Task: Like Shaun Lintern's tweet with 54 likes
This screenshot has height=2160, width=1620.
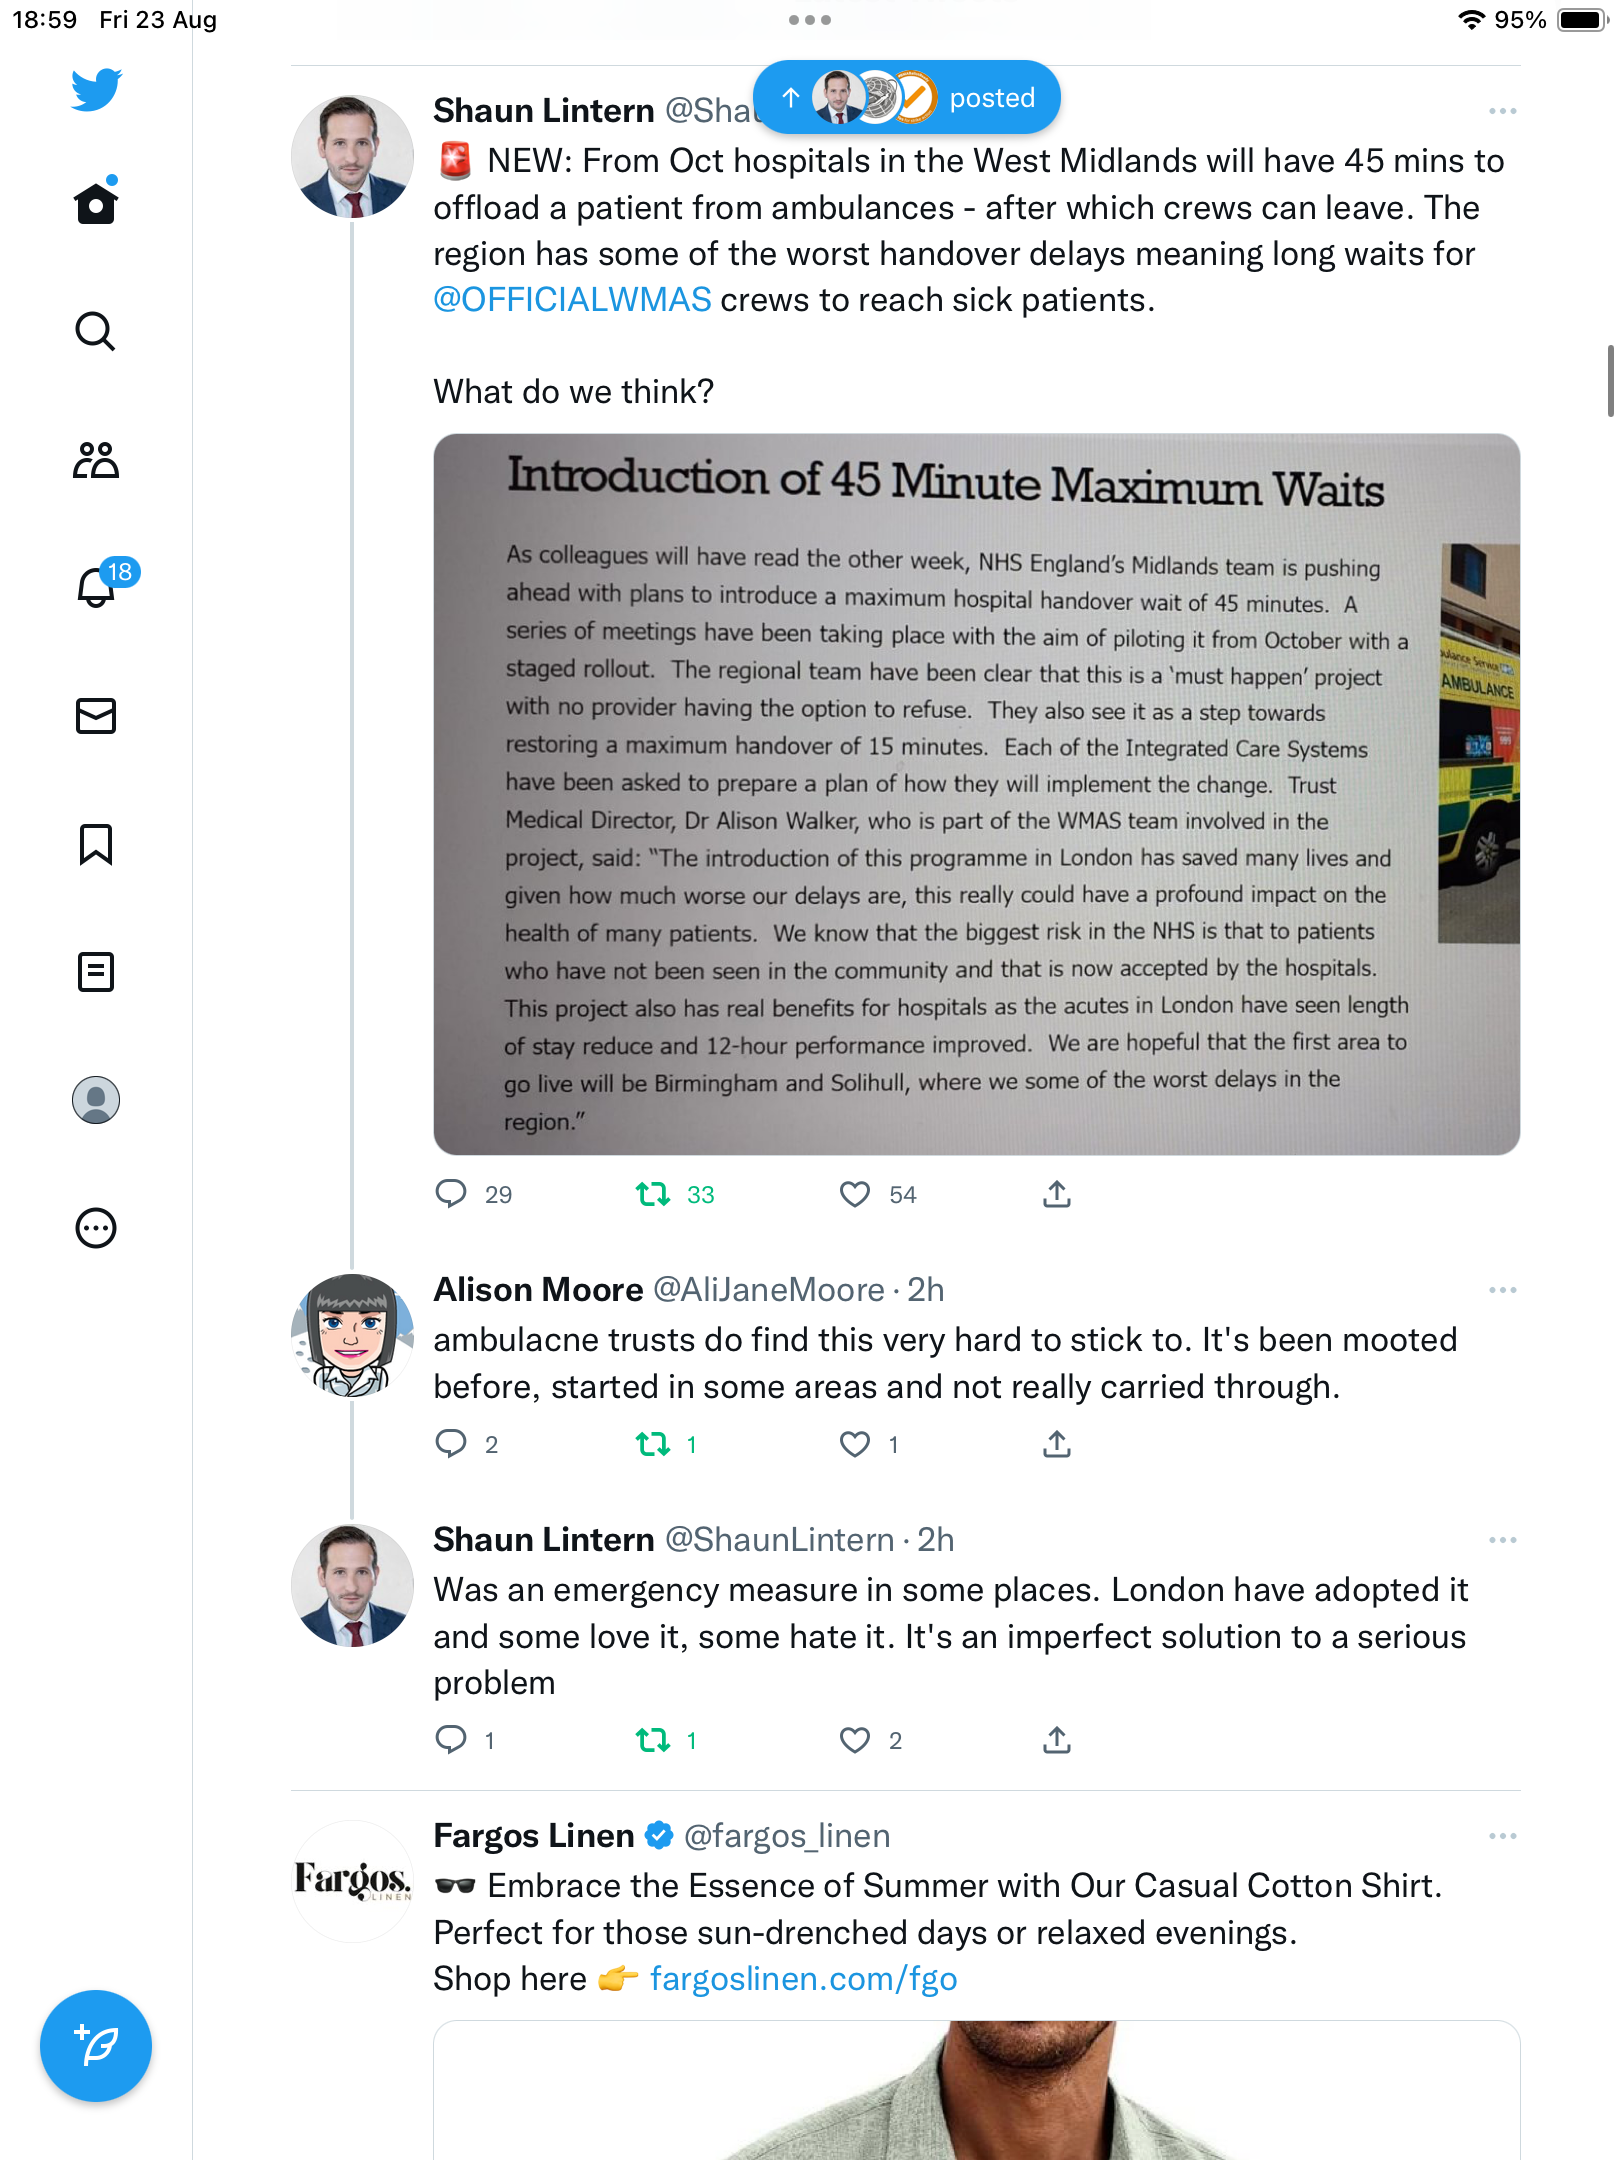Action: point(854,1194)
